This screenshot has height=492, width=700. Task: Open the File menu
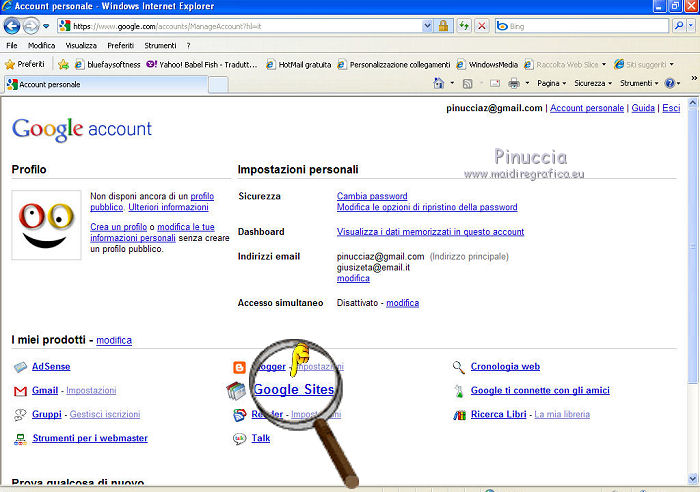[x=12, y=46]
